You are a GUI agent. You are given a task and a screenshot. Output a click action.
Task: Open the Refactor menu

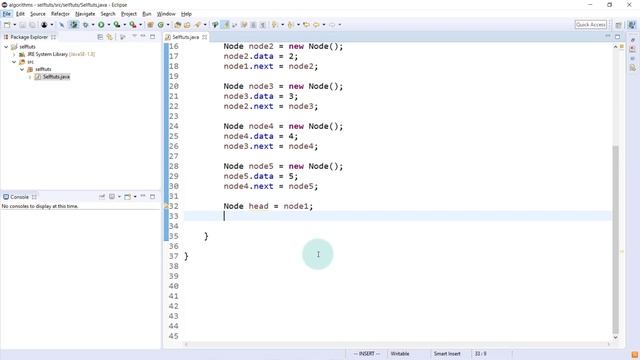tap(60, 14)
